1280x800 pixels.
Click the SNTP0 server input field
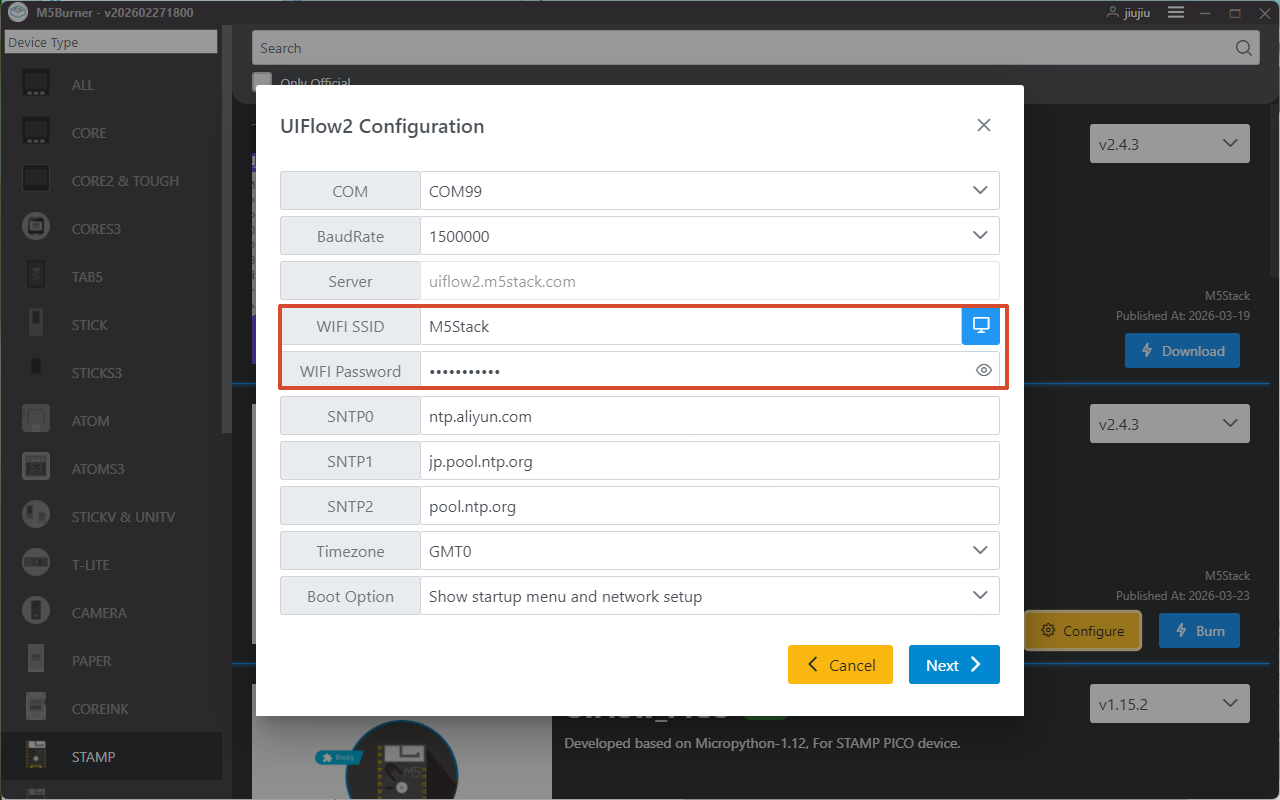point(709,416)
